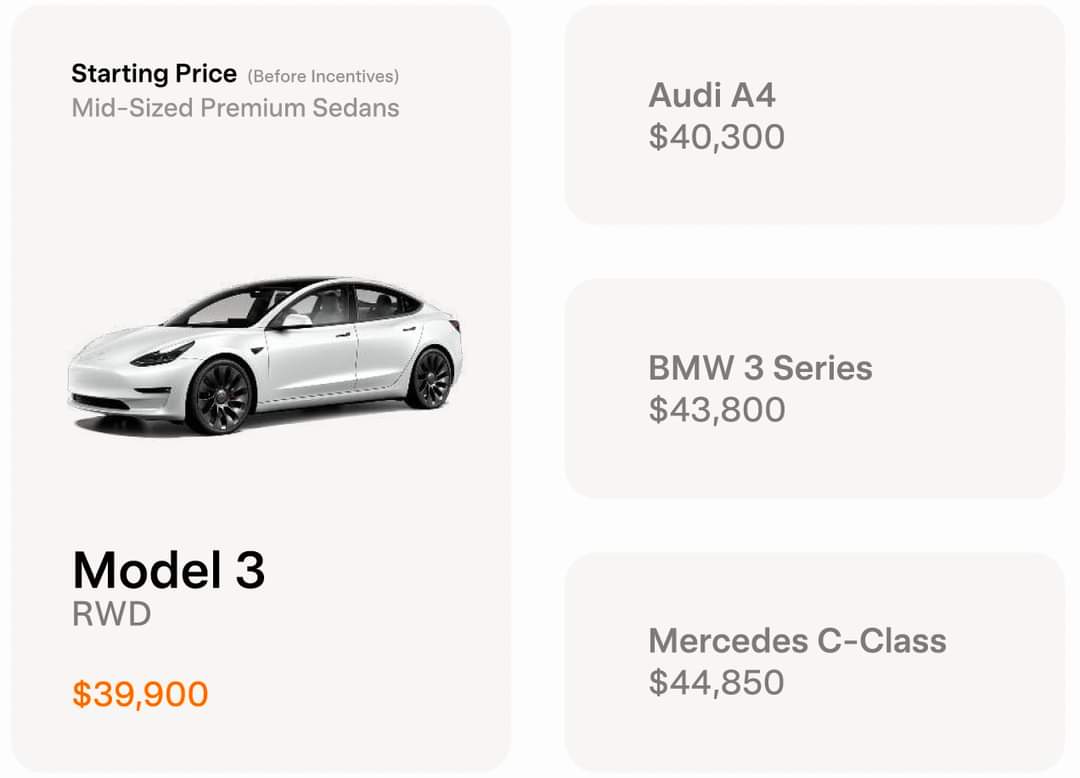Choose the "Mercedes C-Class" label

coord(797,640)
